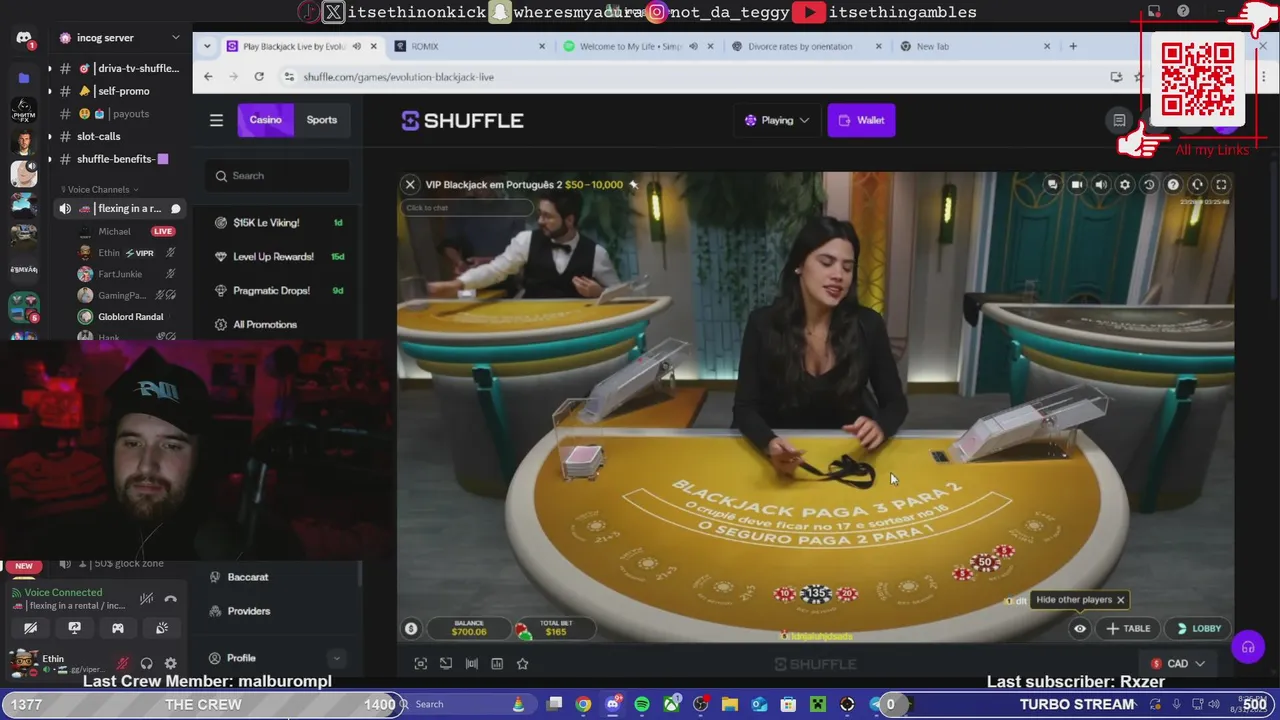Viewport: 1280px width, 720px height.
Task: Open live chat panel icon in game
Action: pos(1053,184)
